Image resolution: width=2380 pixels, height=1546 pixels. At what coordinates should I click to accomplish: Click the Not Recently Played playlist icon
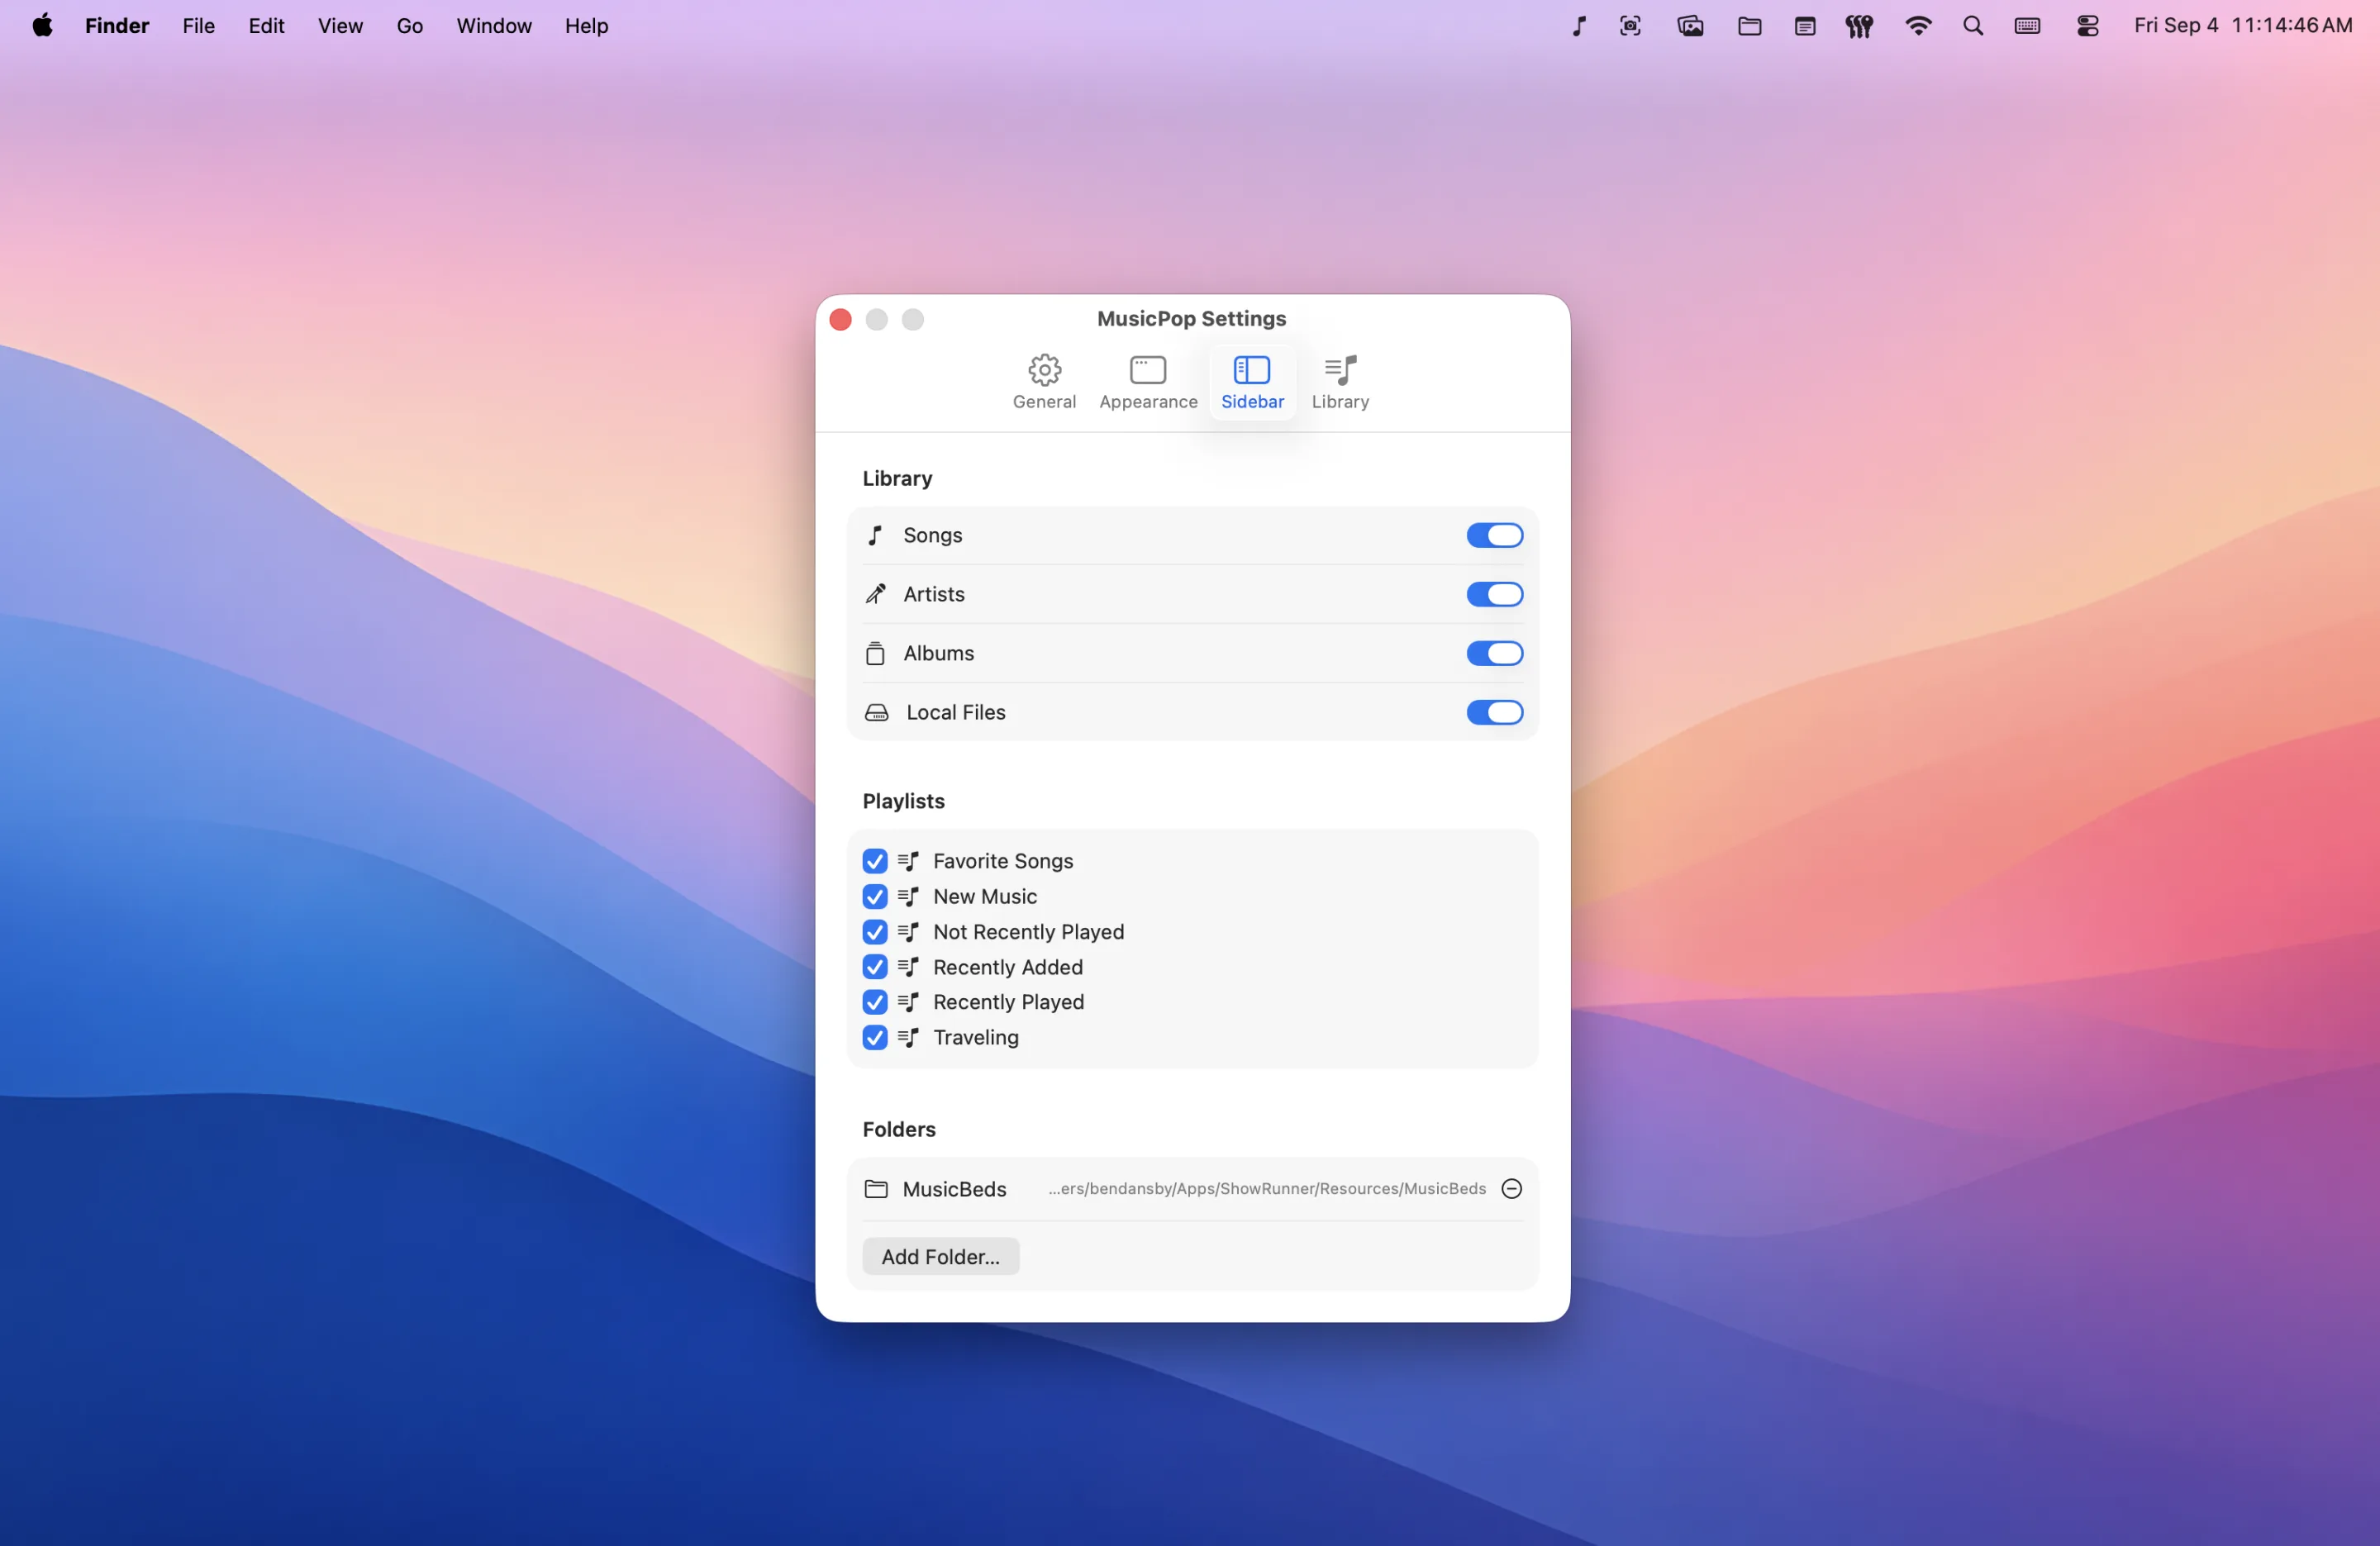click(908, 932)
